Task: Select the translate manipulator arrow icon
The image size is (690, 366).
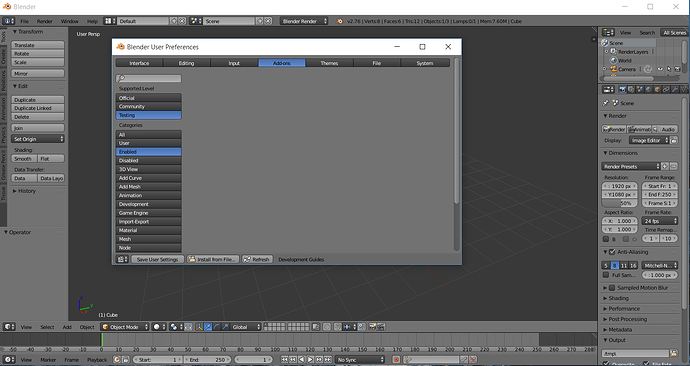Action: [x=208, y=327]
